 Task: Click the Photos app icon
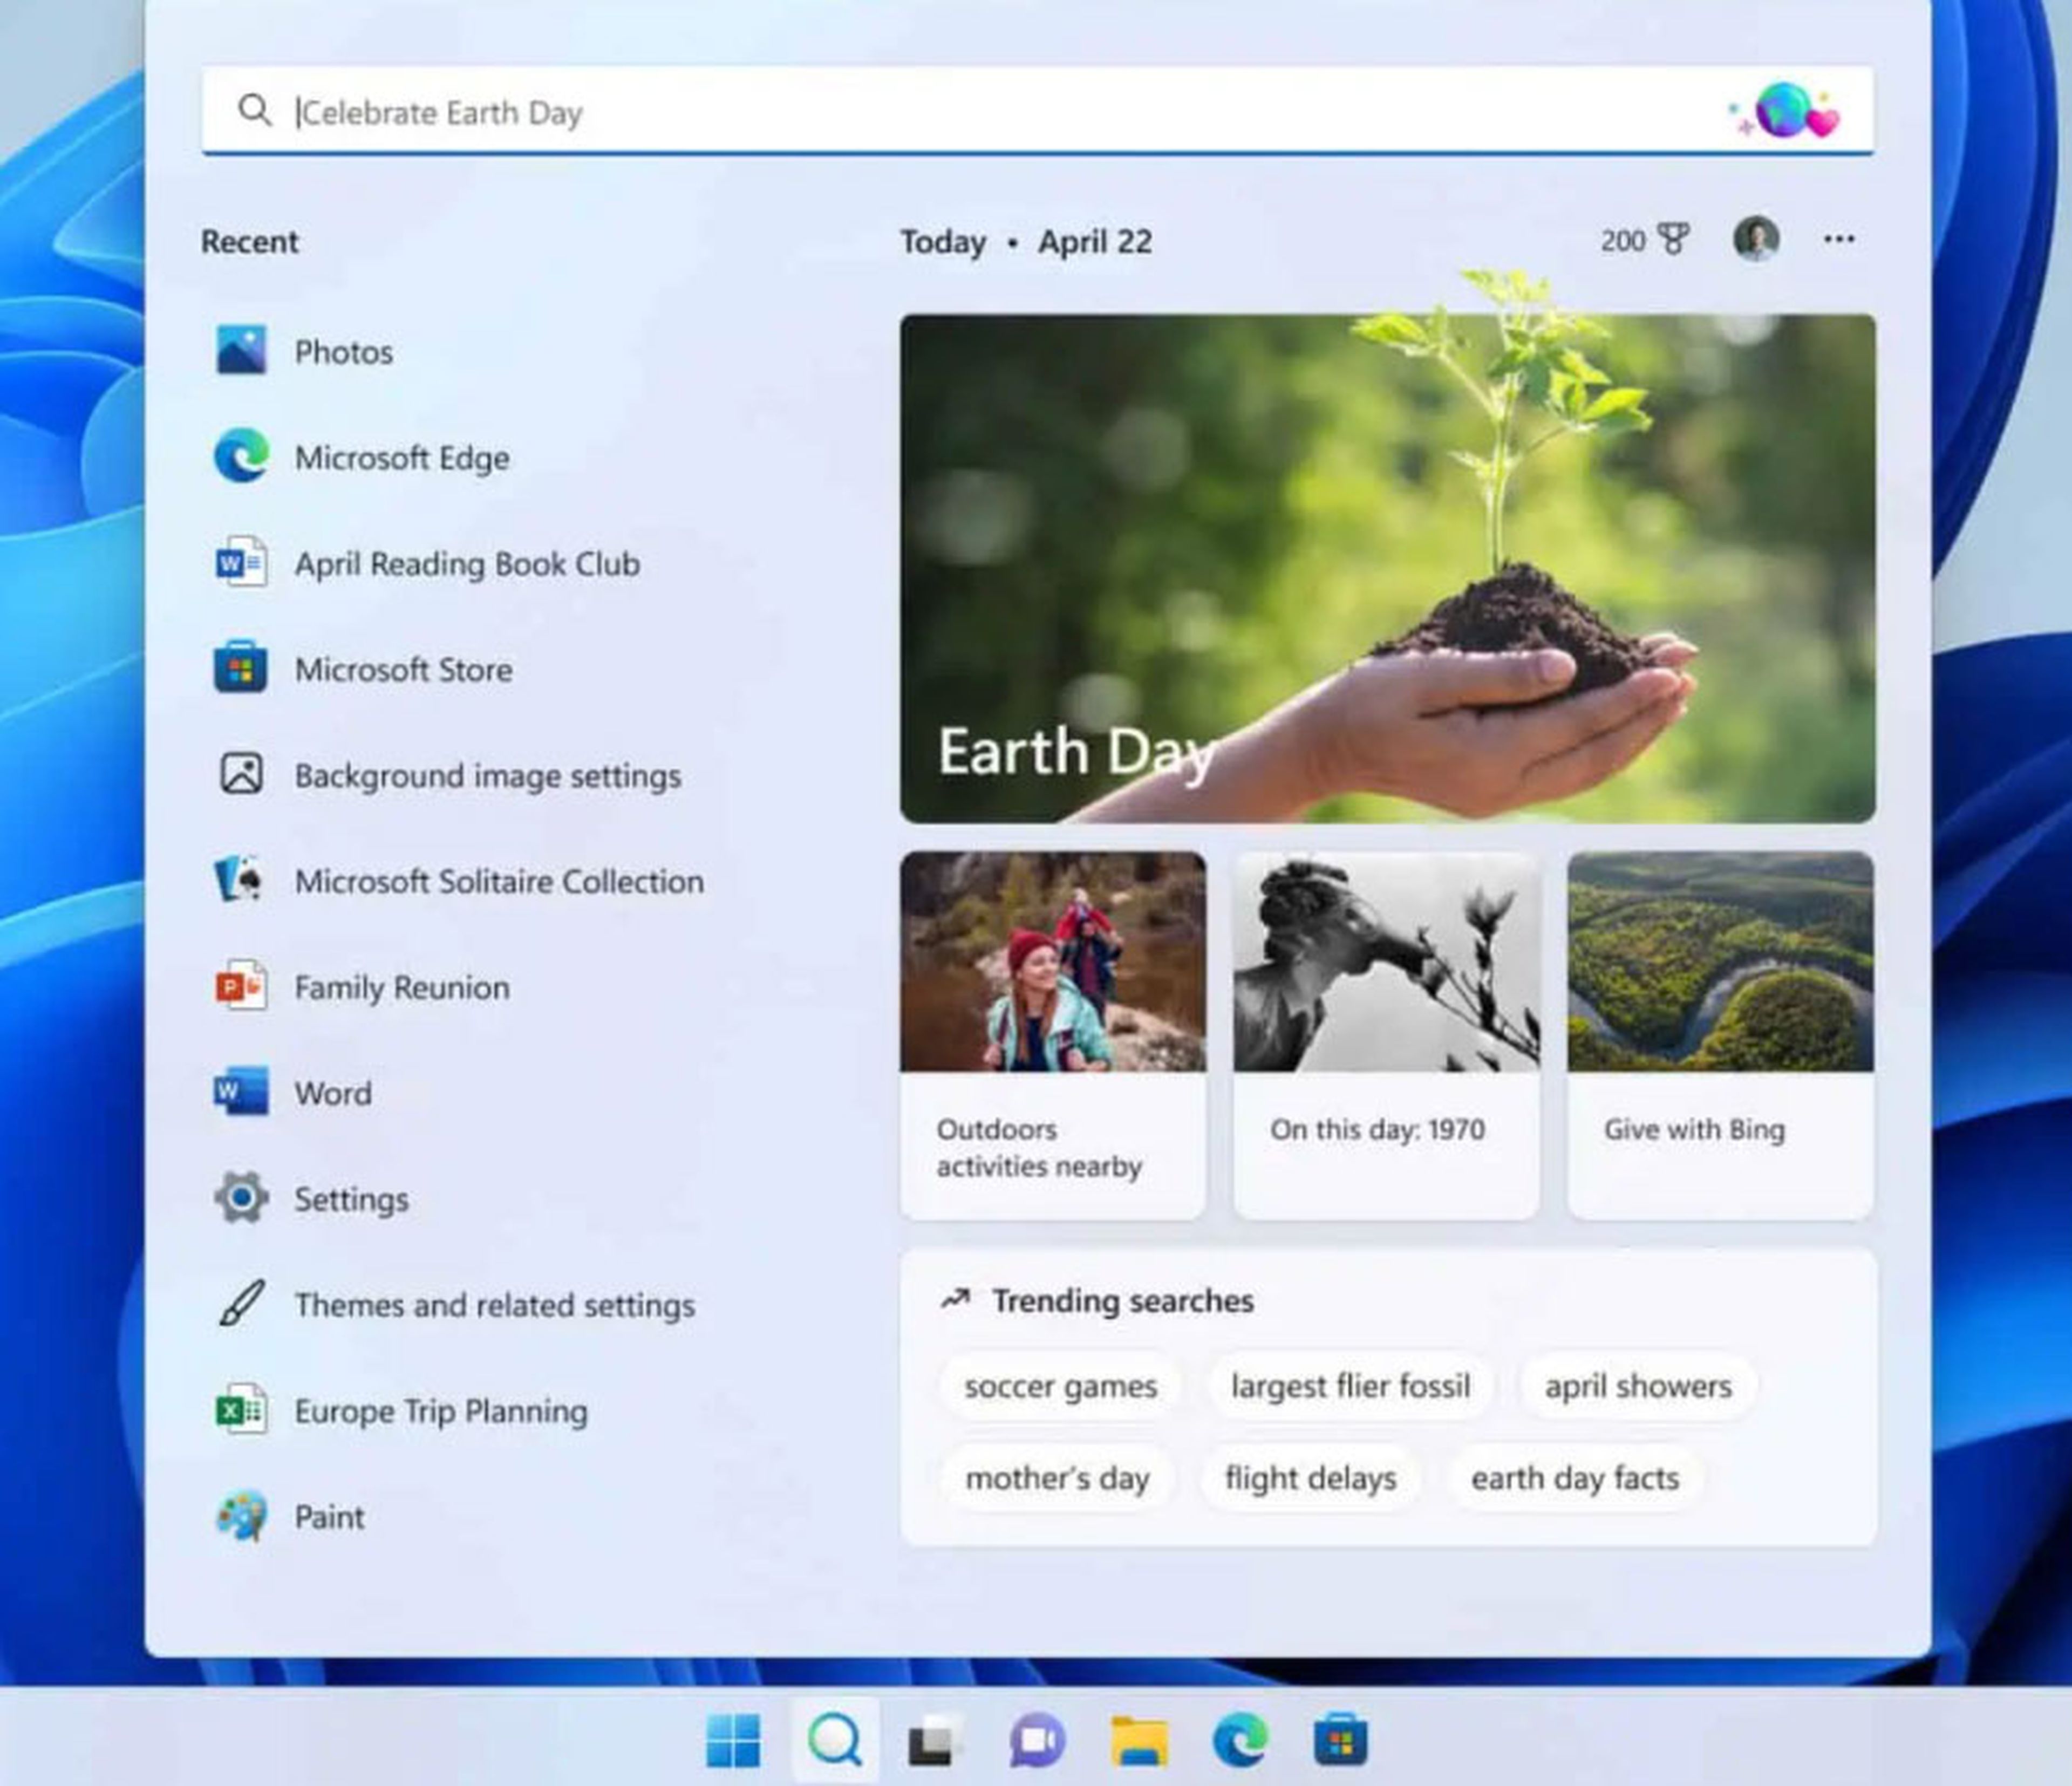[241, 351]
